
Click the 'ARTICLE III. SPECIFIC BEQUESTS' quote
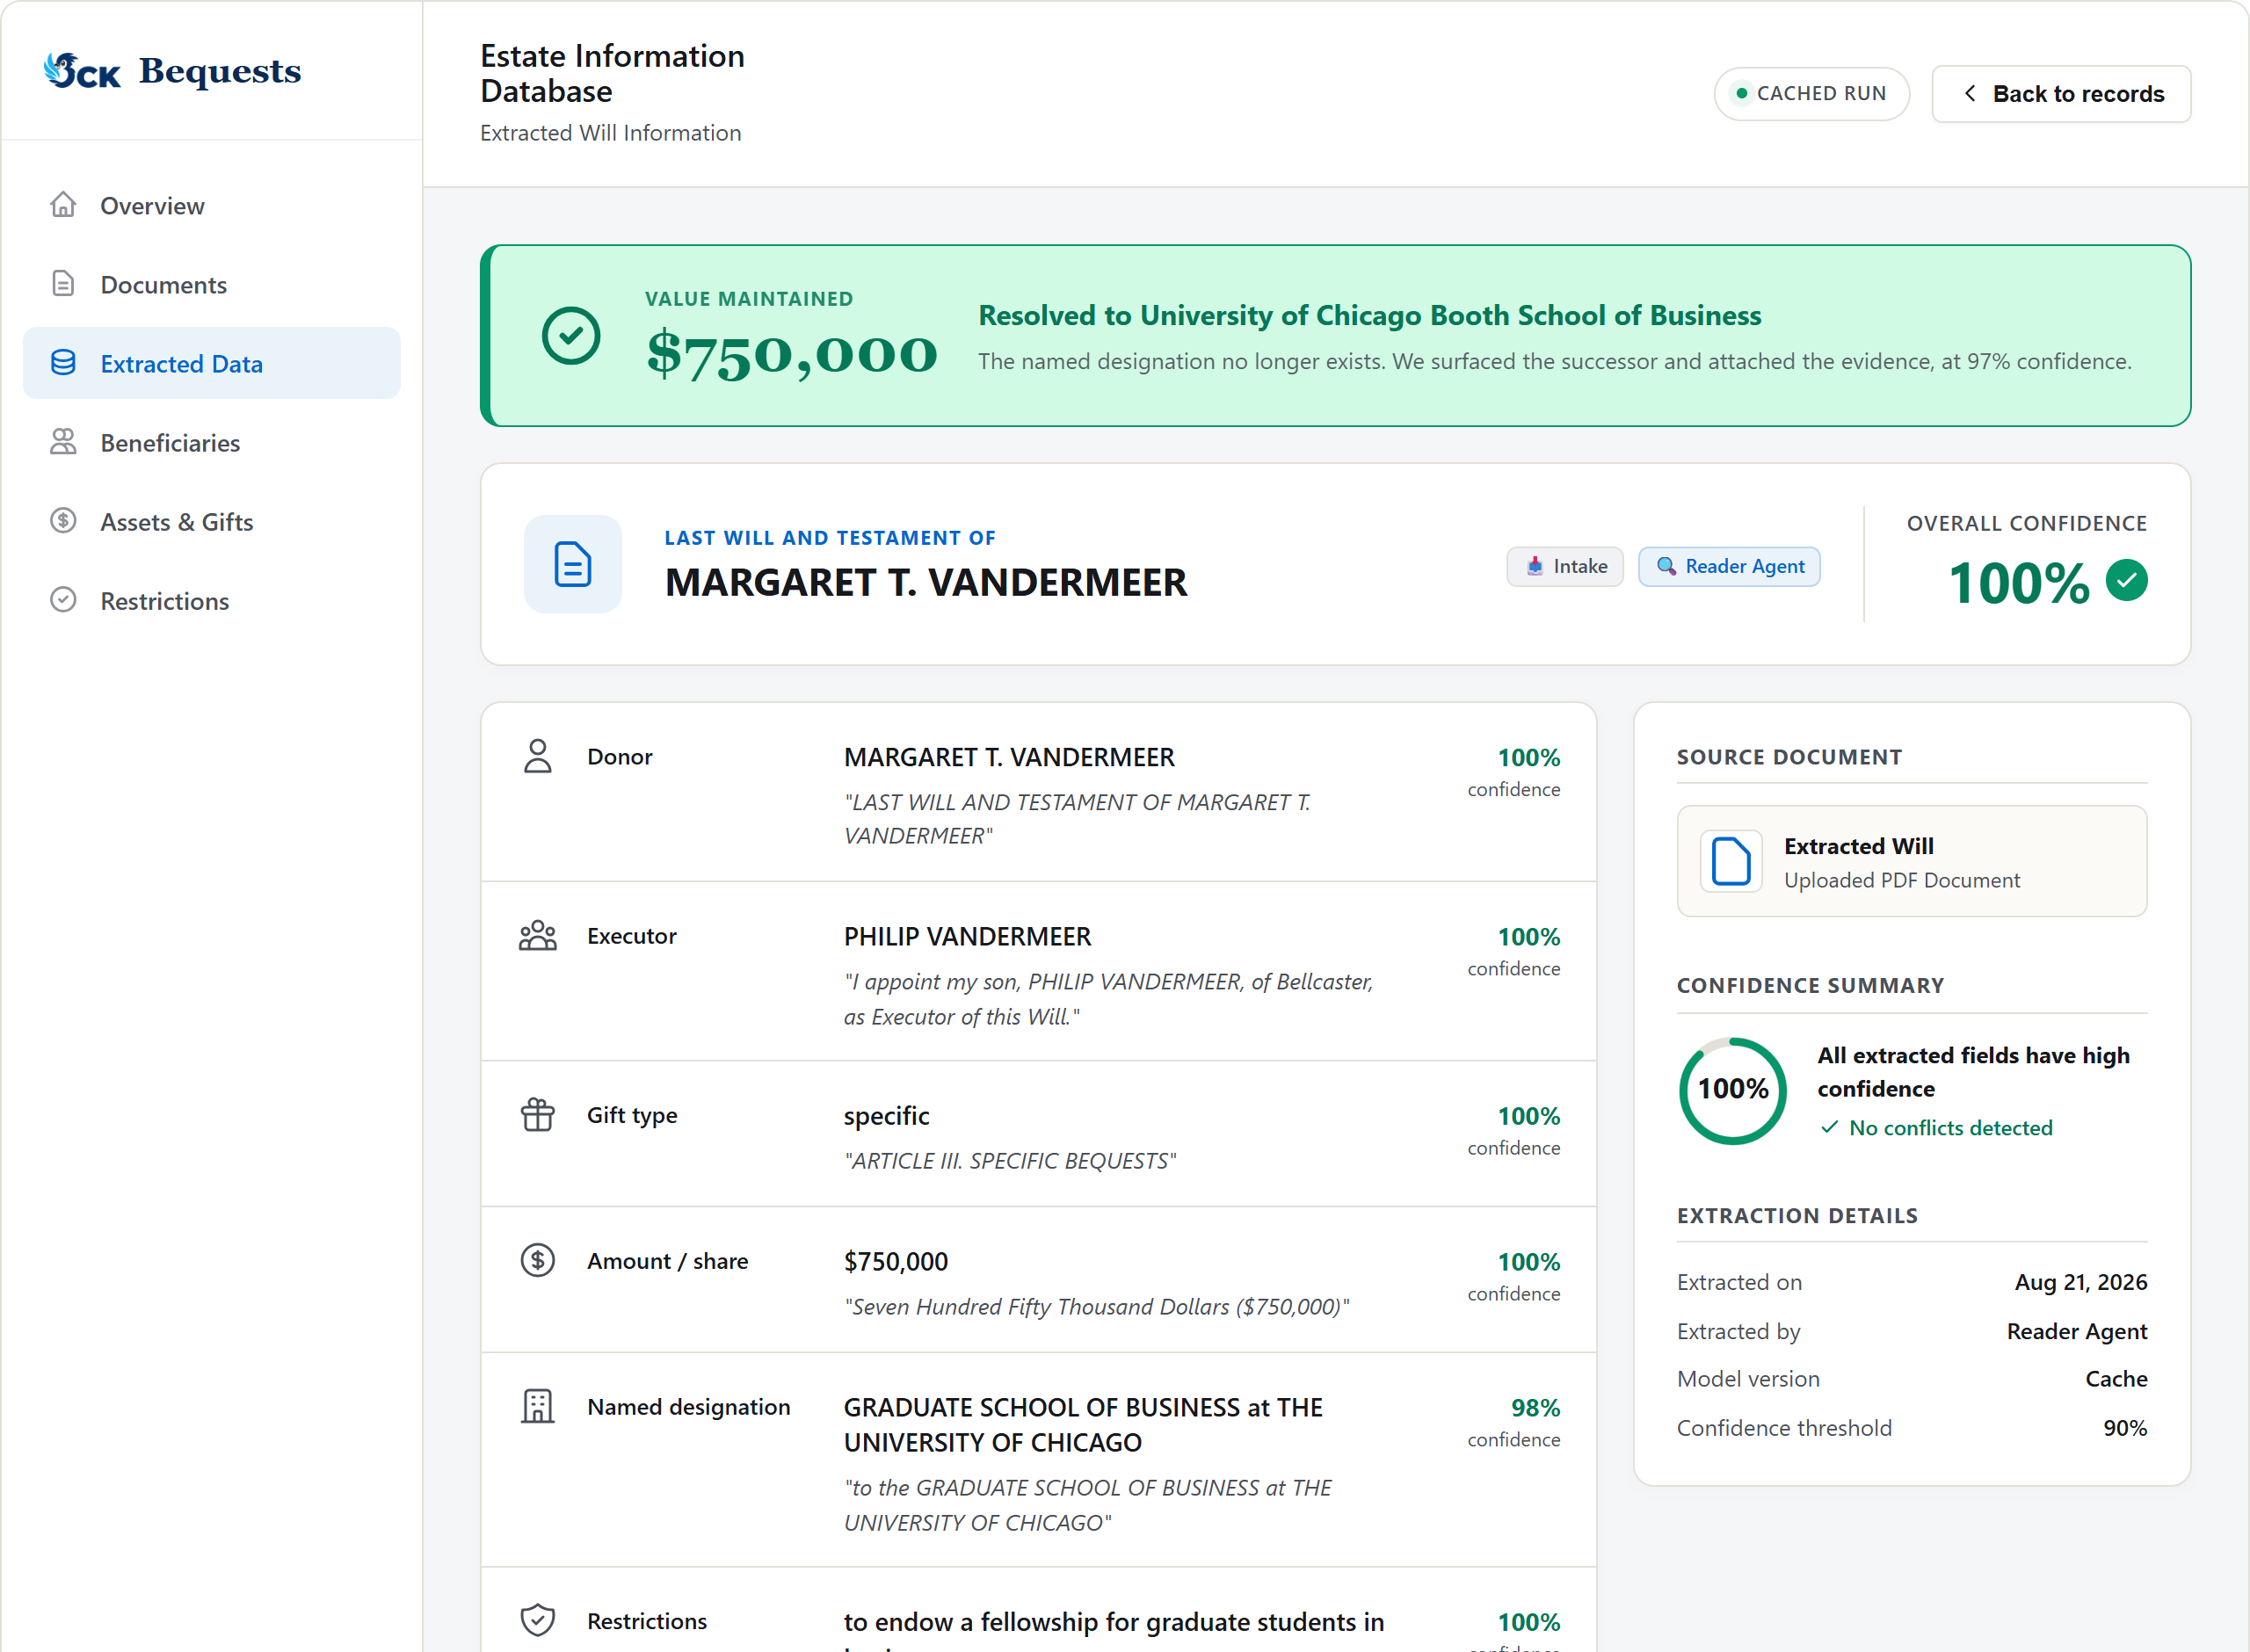1010,1161
